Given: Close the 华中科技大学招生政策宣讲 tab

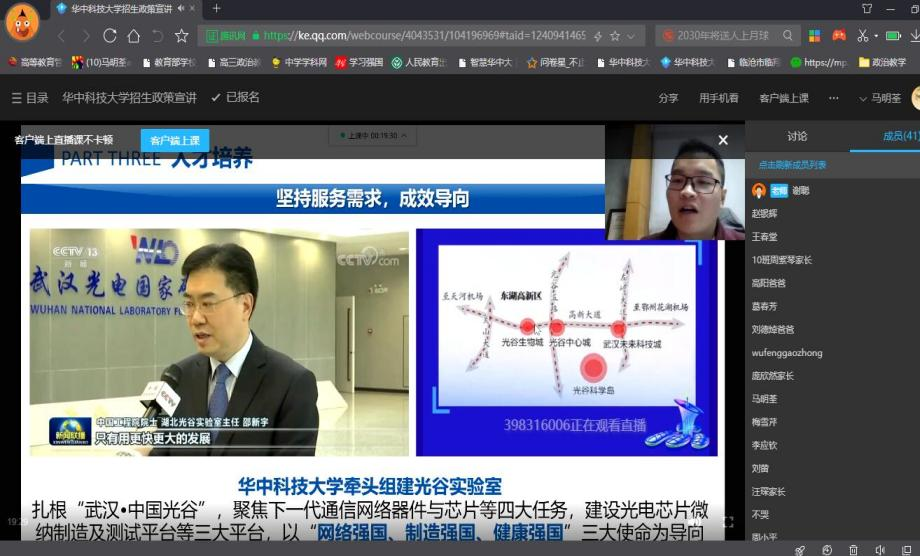Looking at the screenshot, I should click(x=192, y=8).
